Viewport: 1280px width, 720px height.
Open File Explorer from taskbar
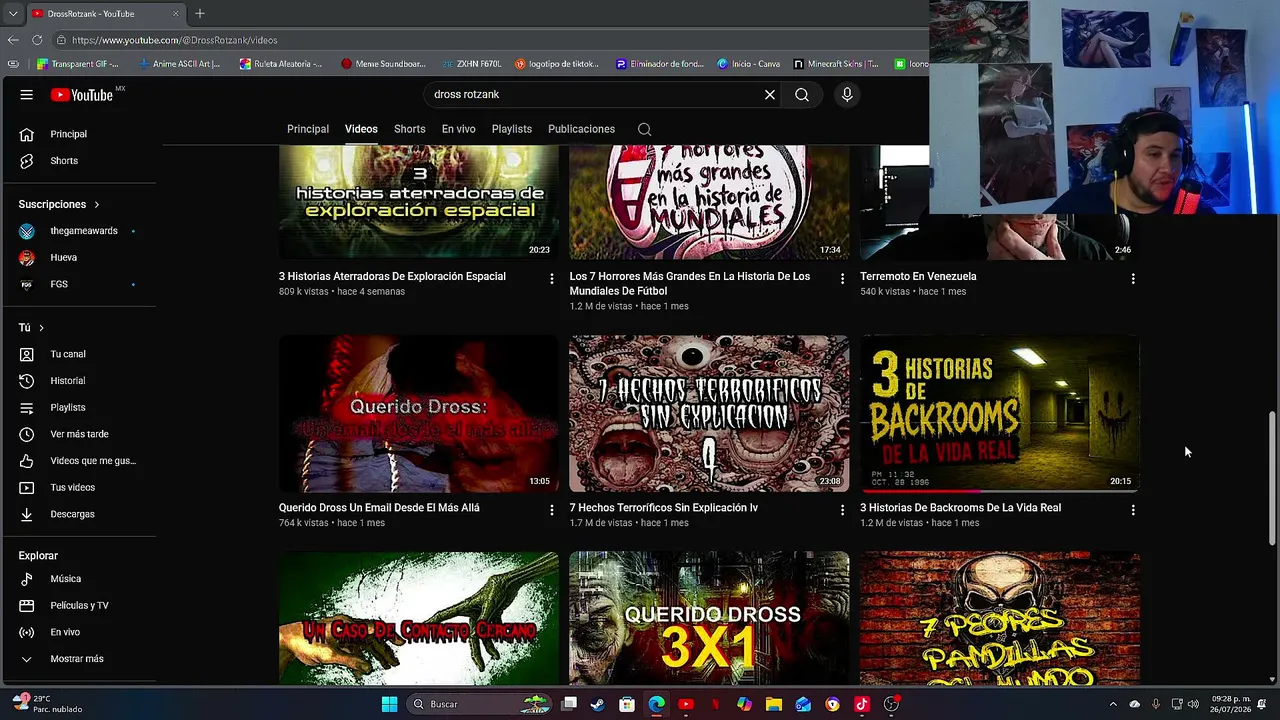[x=774, y=704]
